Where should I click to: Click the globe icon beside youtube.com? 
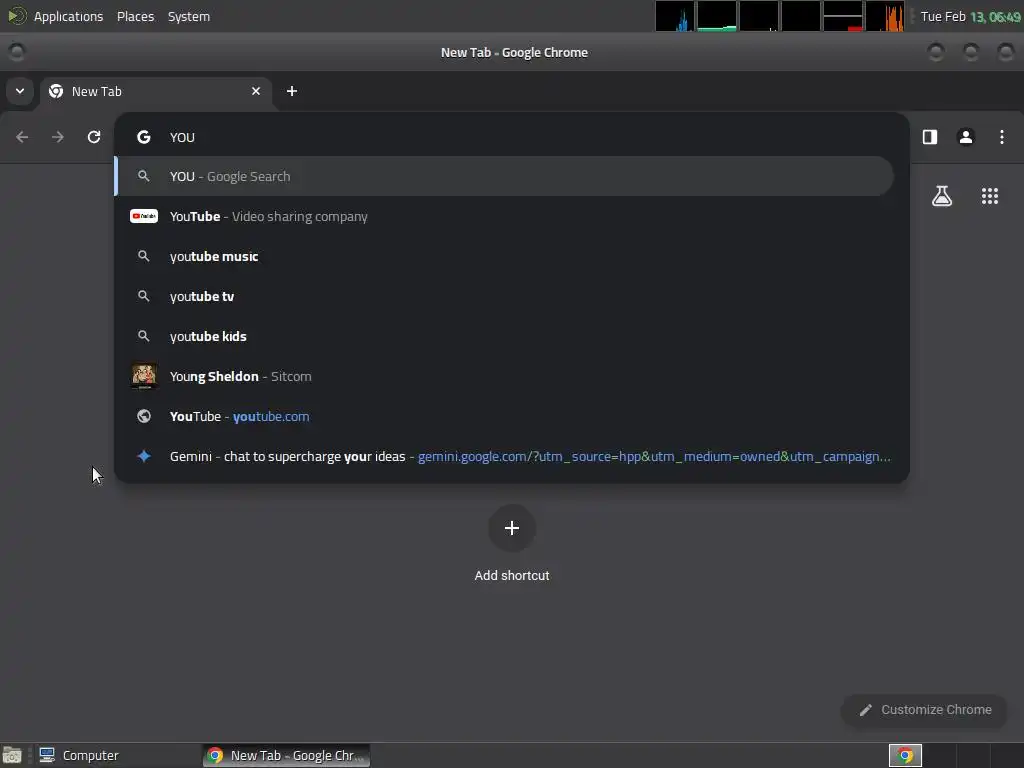click(x=144, y=416)
